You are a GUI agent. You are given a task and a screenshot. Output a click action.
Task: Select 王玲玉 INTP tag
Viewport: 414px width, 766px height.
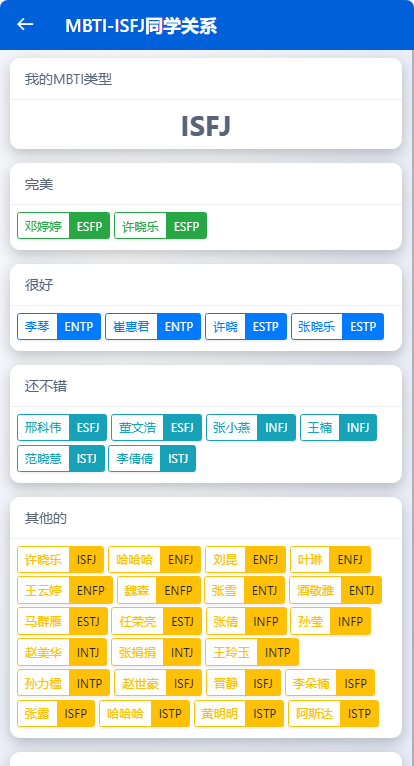coord(252,652)
